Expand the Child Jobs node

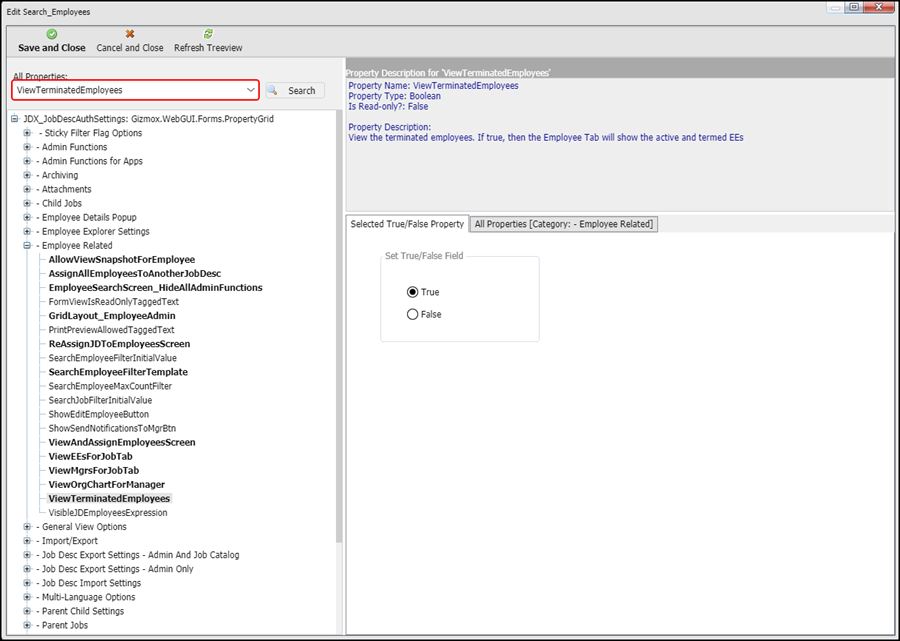[27, 203]
